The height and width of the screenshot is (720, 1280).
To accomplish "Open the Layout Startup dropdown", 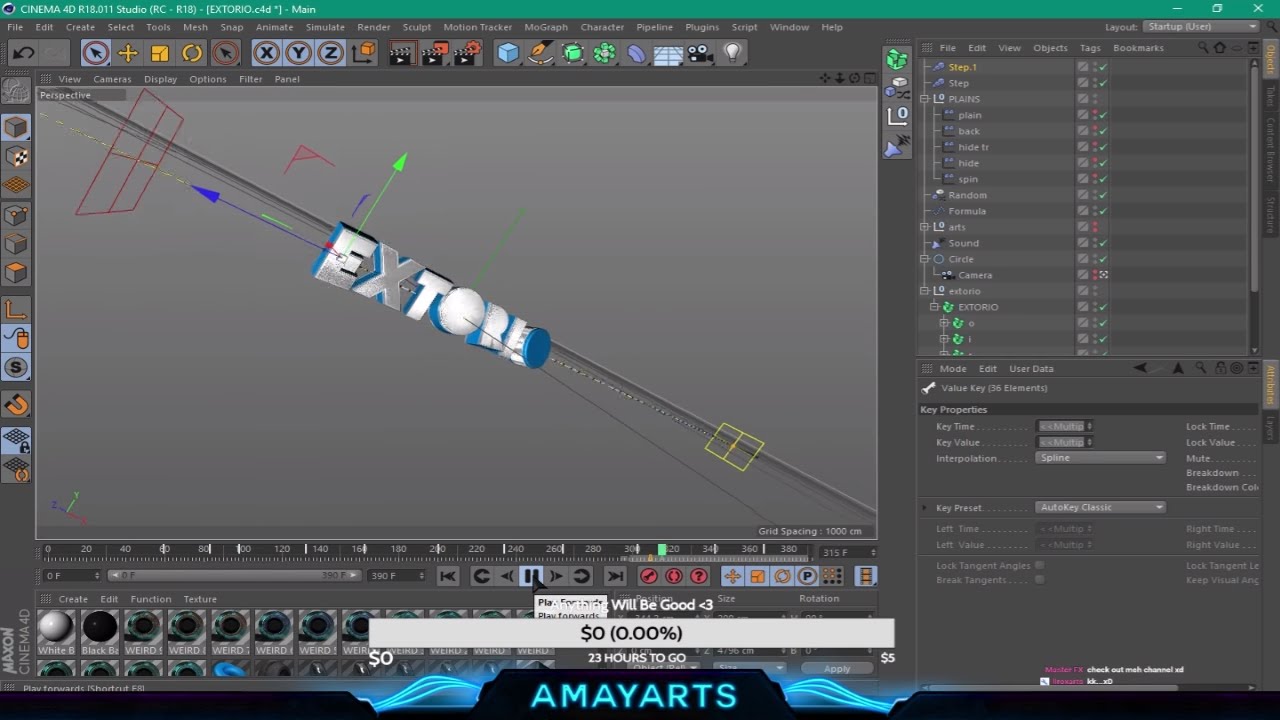I will pyautogui.click(x=1203, y=27).
